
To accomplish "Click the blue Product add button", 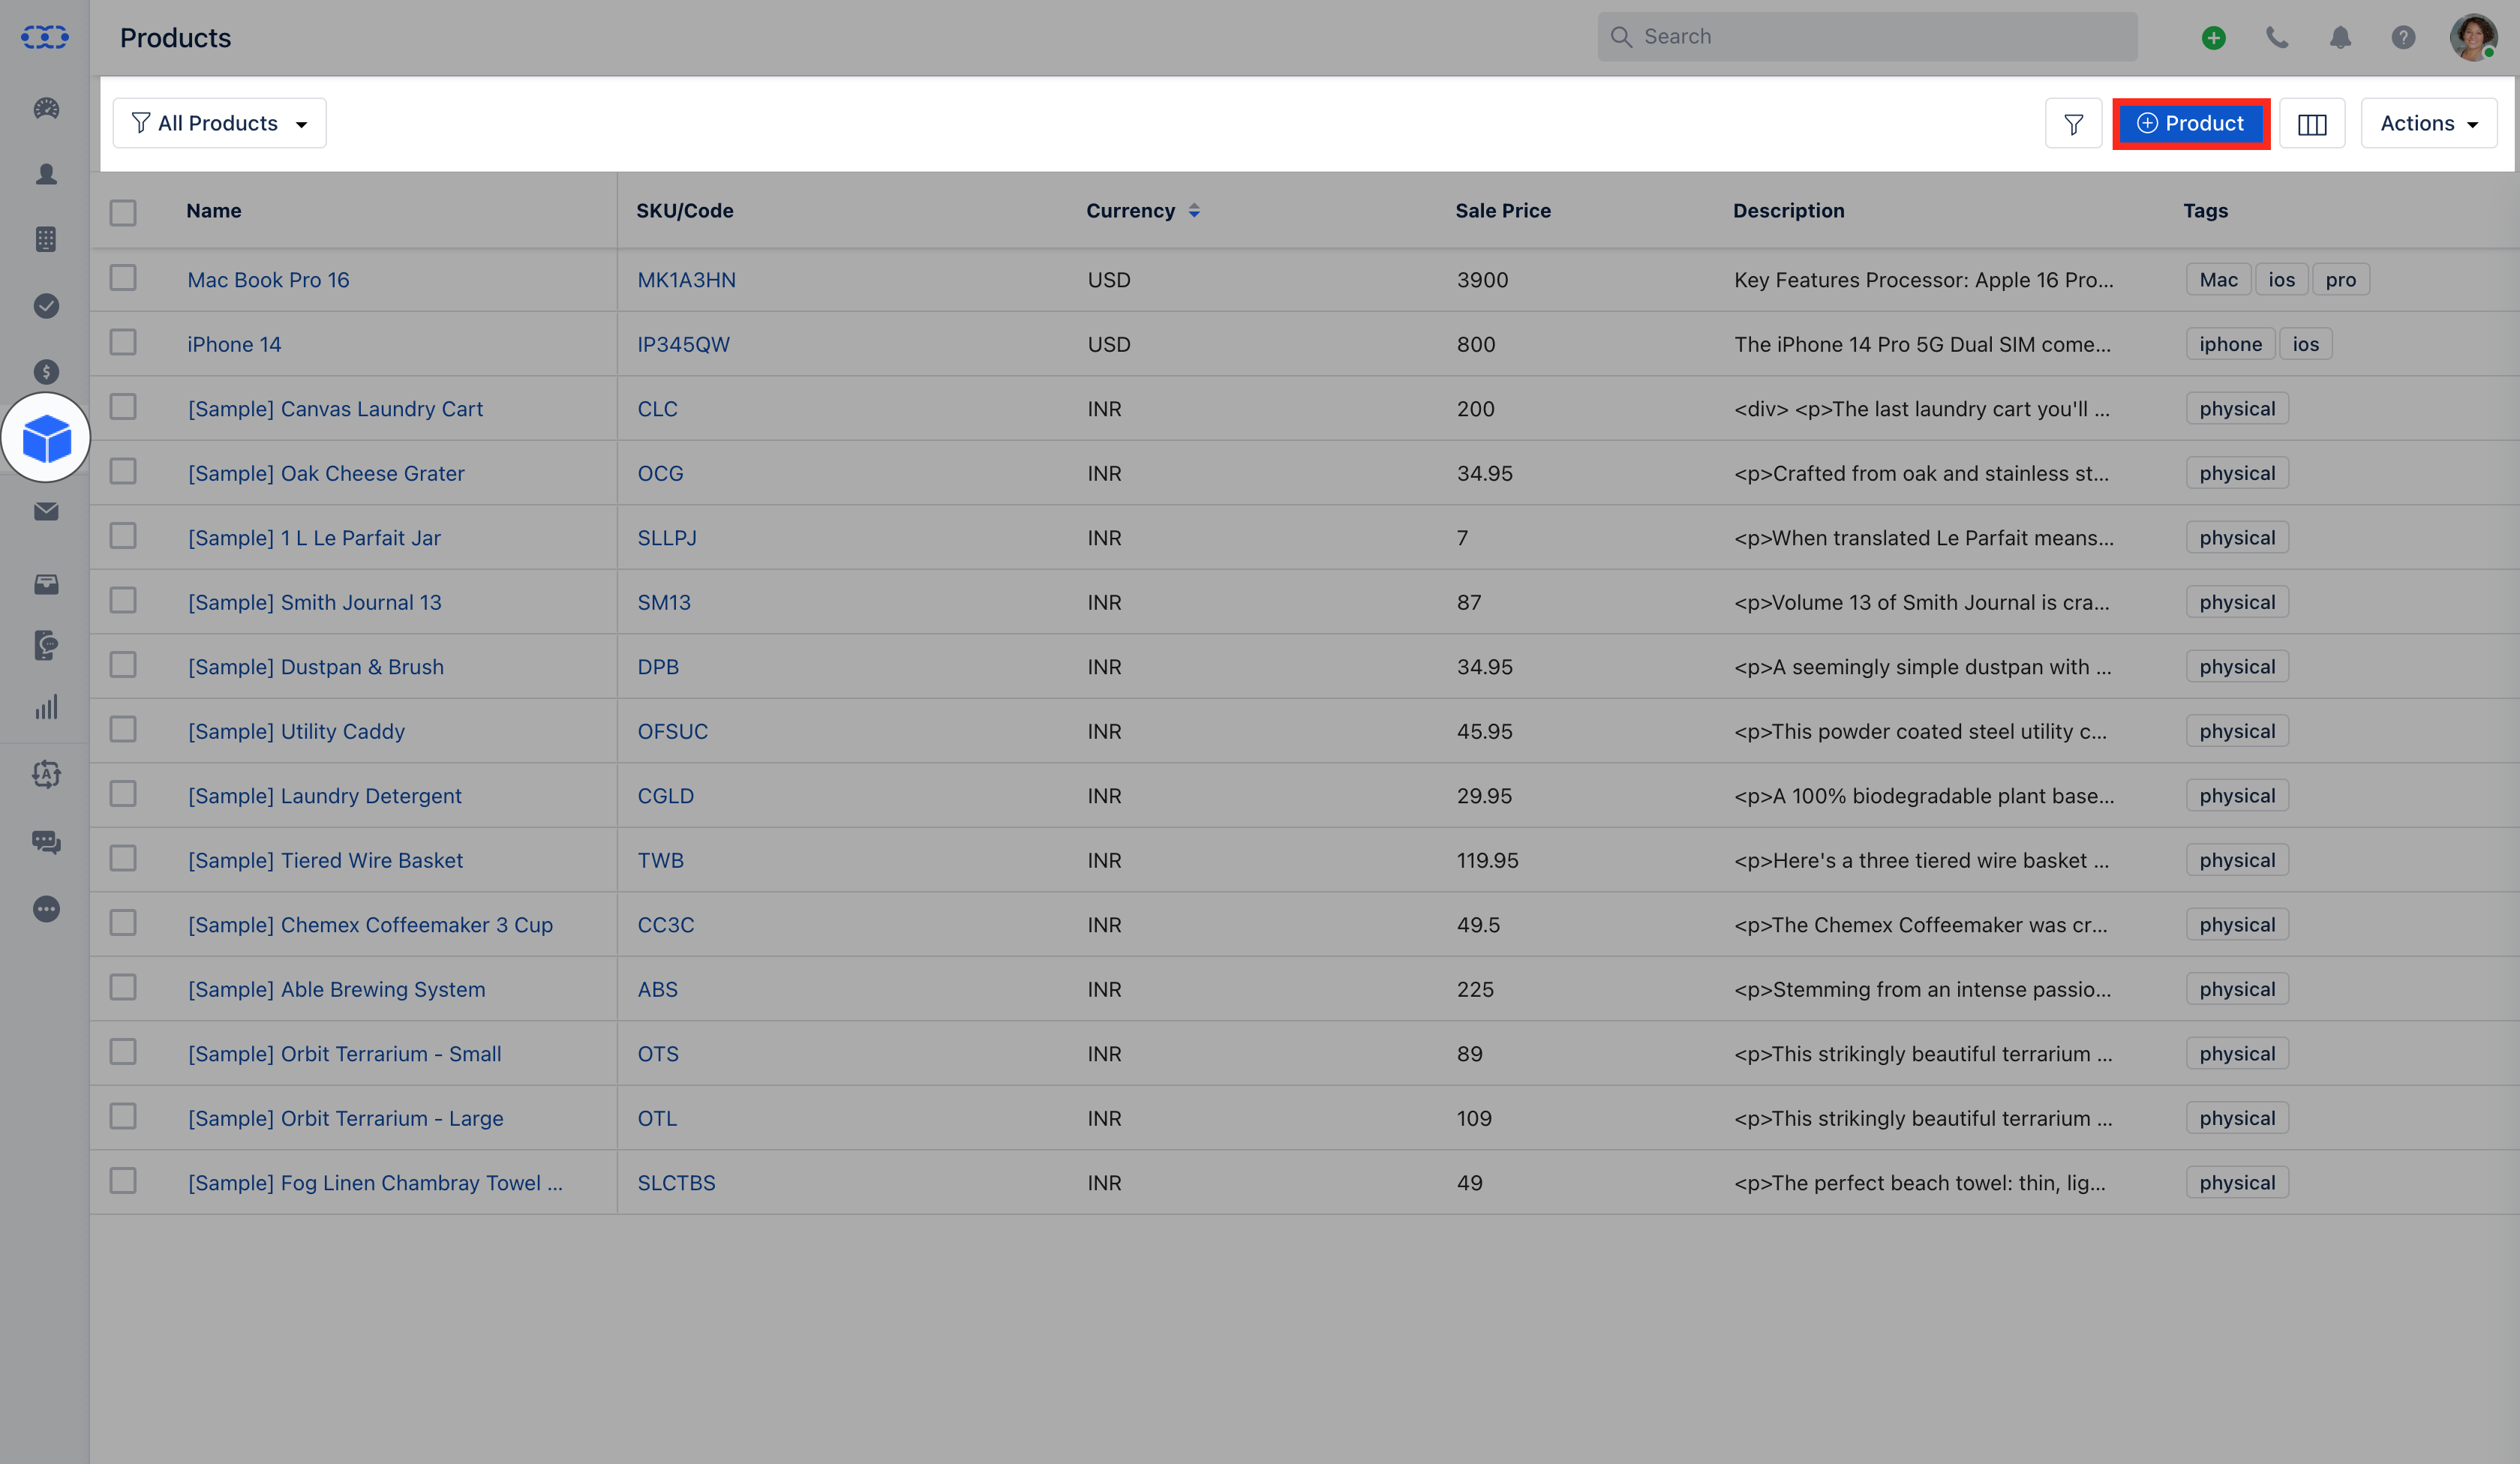I will pyautogui.click(x=2191, y=123).
